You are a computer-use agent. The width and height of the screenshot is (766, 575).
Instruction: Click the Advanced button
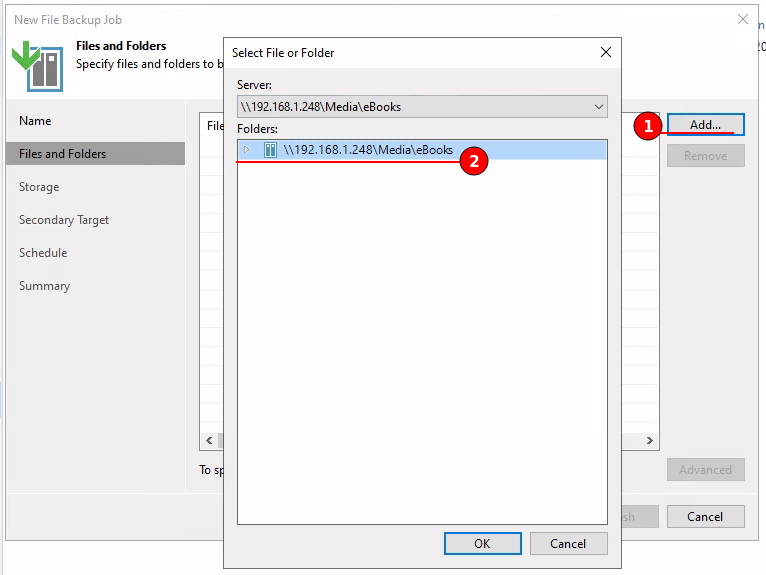(x=705, y=469)
